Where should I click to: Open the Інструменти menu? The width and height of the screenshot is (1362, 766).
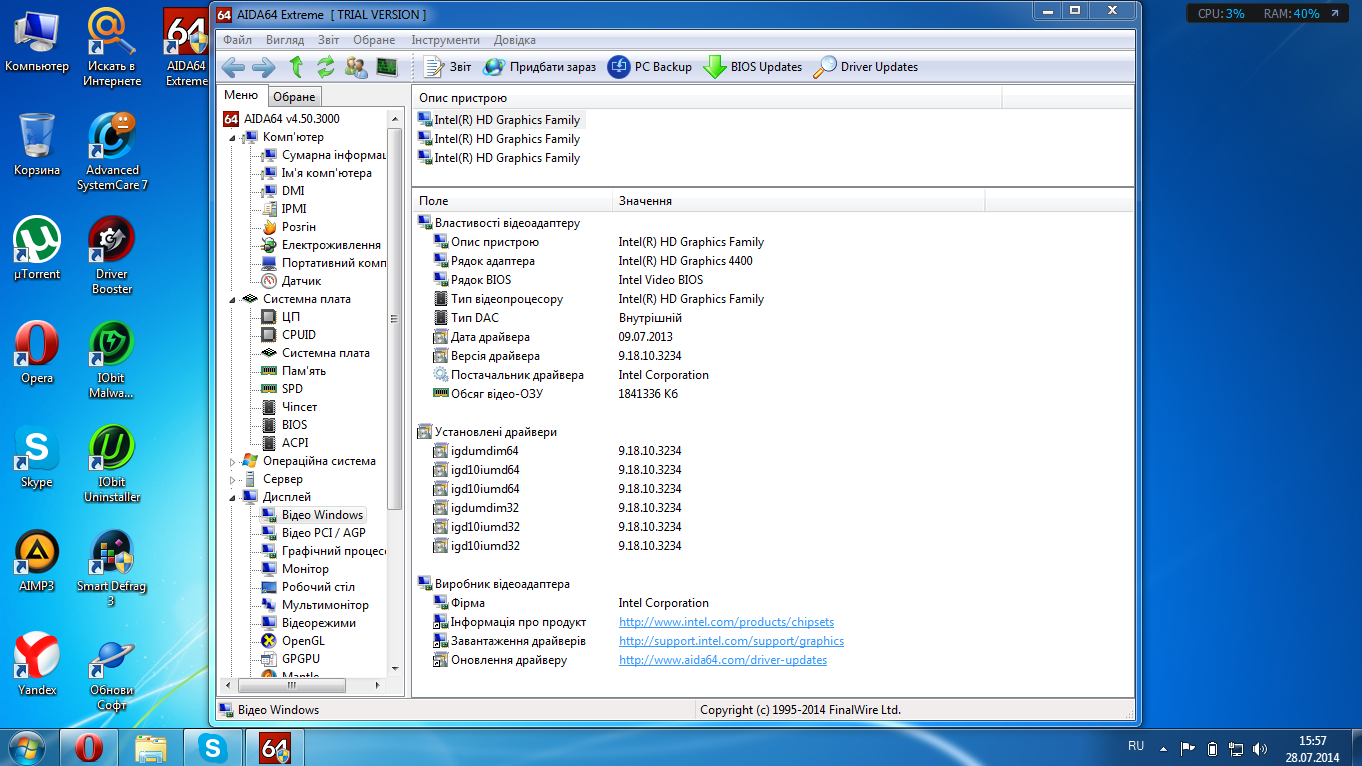coord(445,40)
